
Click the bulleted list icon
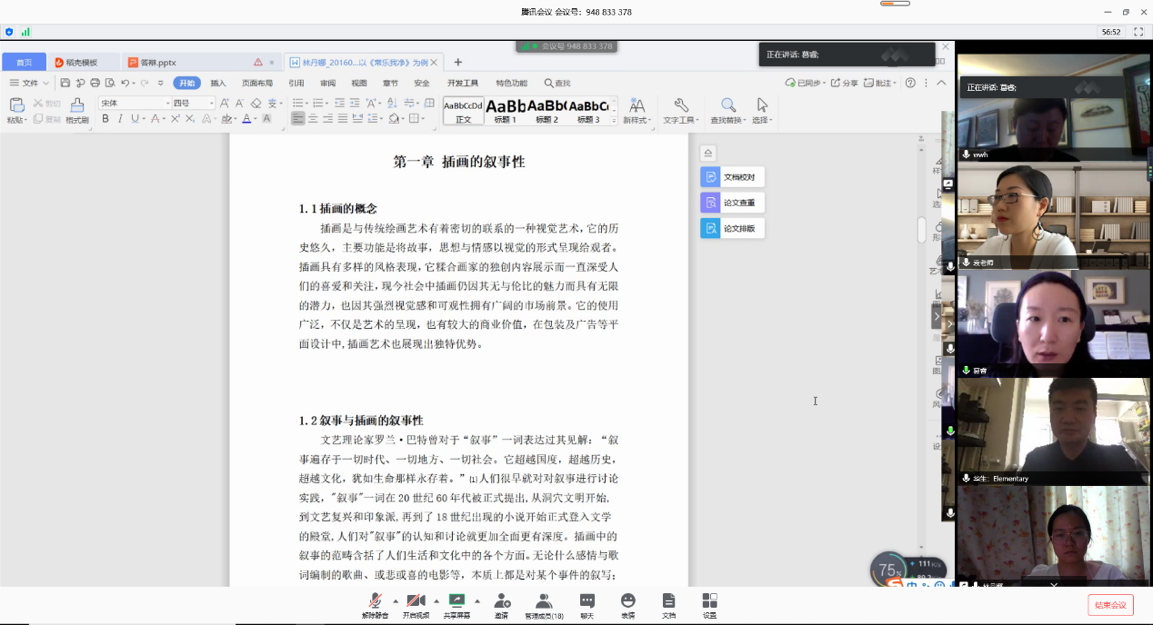click(298, 103)
